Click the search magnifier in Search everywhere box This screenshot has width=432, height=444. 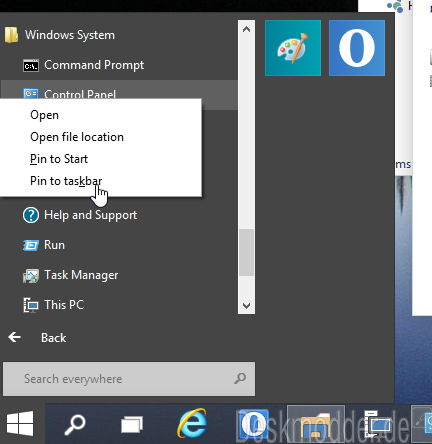click(240, 379)
